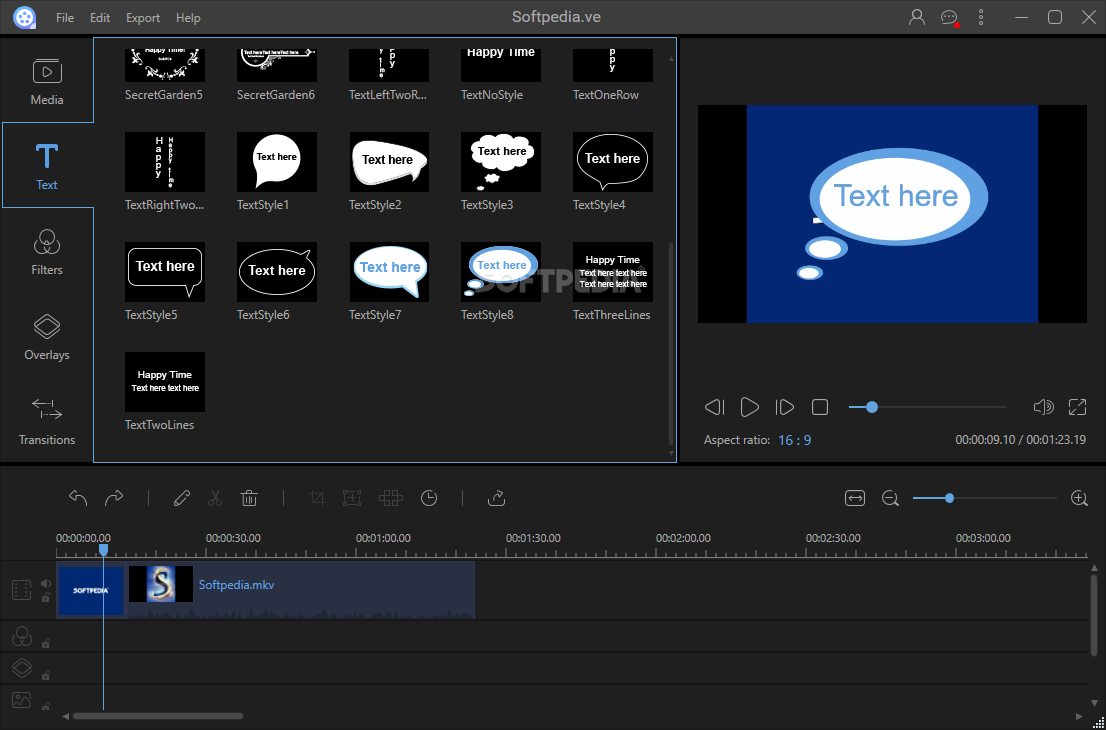Image resolution: width=1106 pixels, height=730 pixels.
Task: Click the export share icon in timeline toolbar
Action: [496, 498]
